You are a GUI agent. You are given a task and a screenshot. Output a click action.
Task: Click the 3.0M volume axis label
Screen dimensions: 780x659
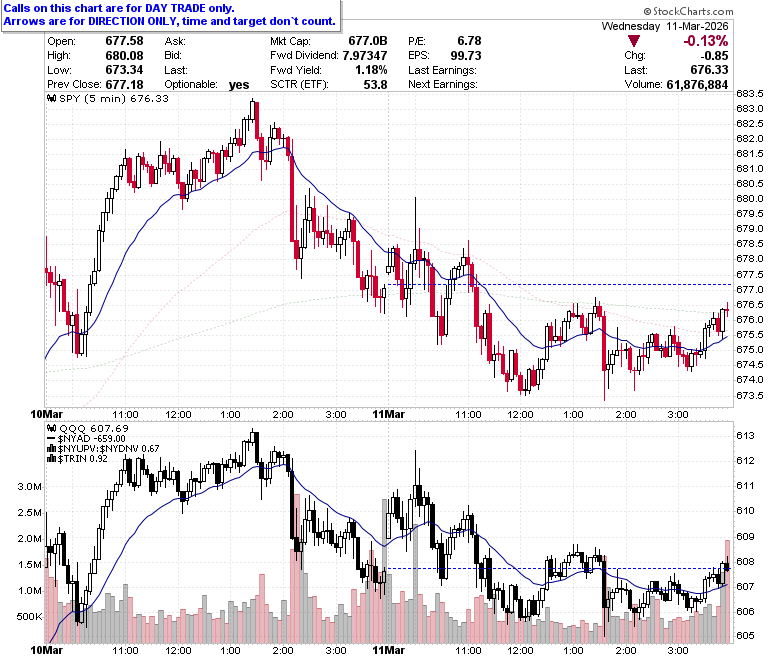coord(29,486)
